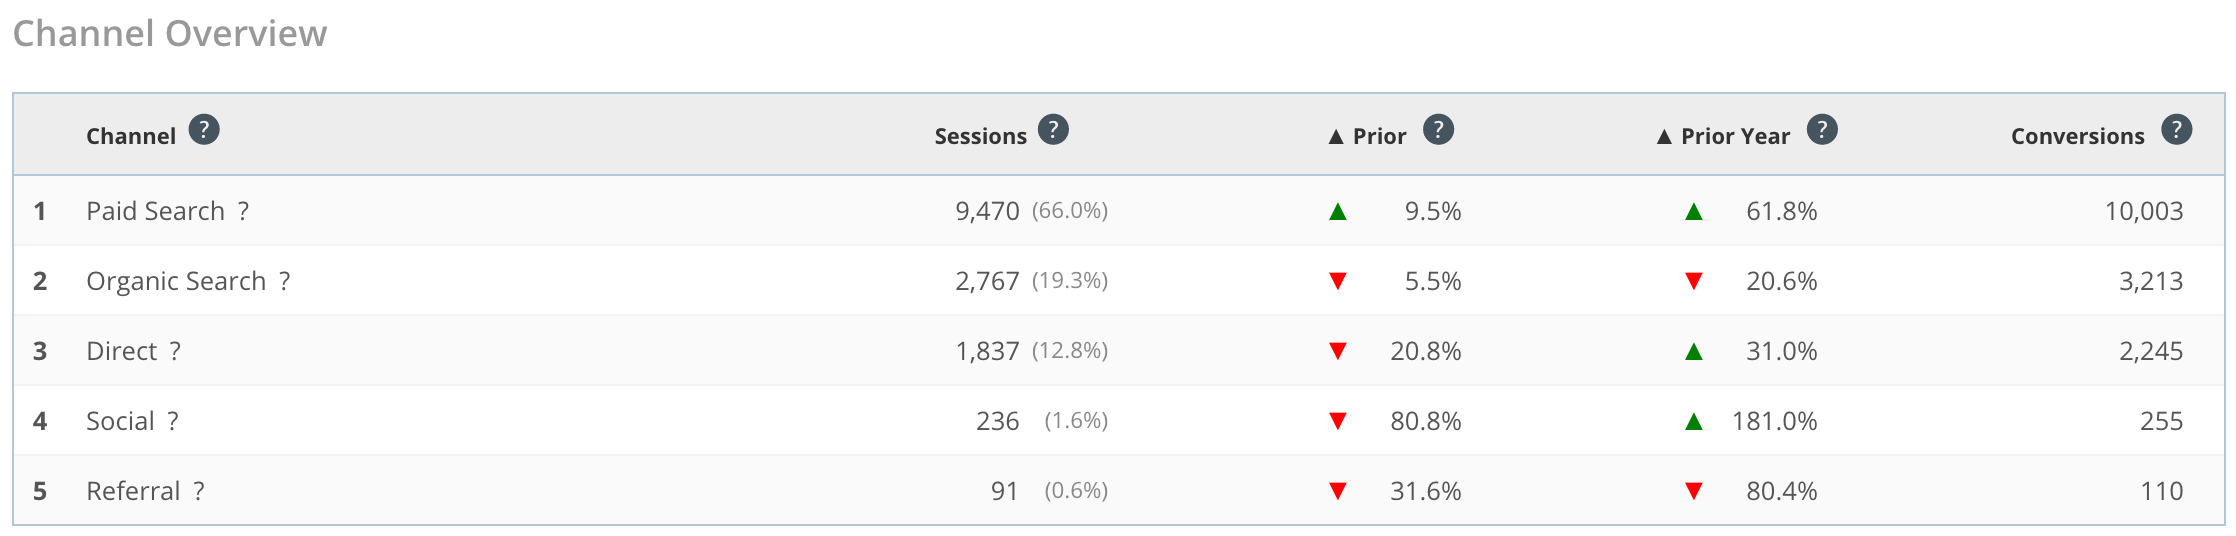The height and width of the screenshot is (536, 2236).
Task: Click help icon next to Conversions header
Action: [x=2176, y=130]
